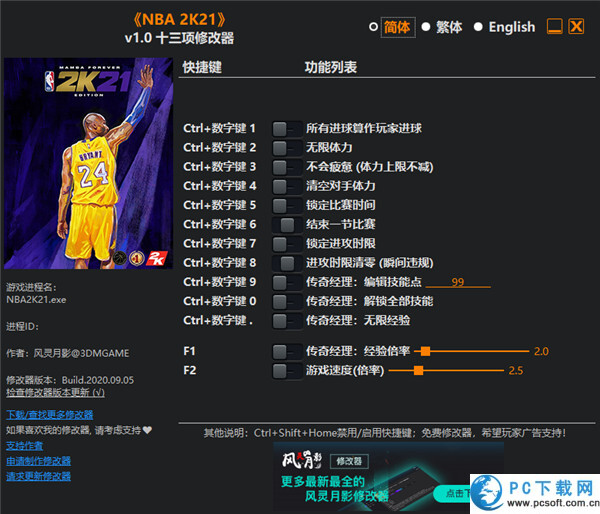Click the NBA 2K21 cover art image
Screen dimensions: 600x514
click(x=88, y=163)
